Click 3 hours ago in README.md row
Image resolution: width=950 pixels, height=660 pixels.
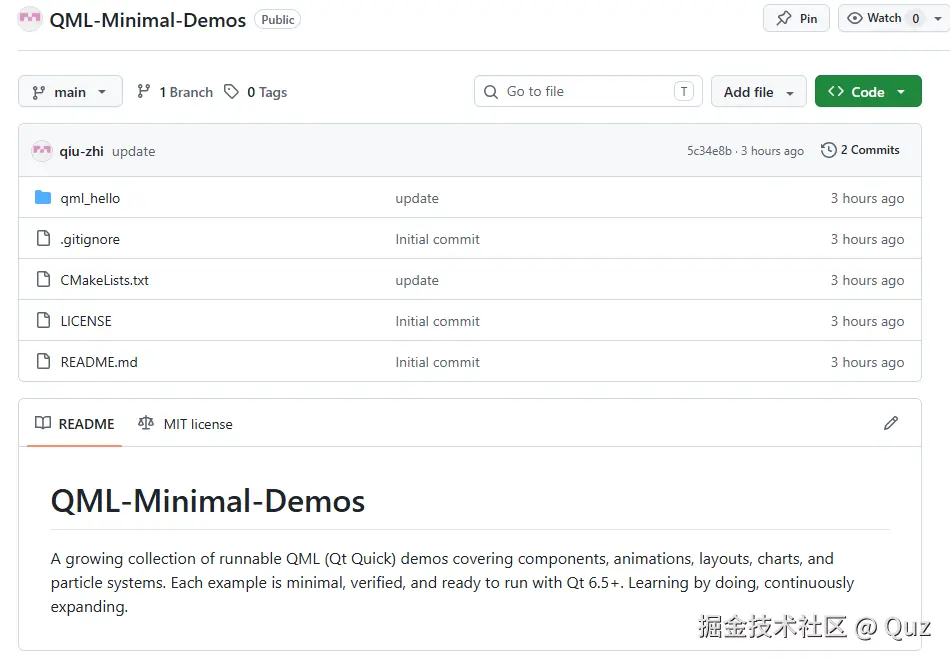pos(867,362)
